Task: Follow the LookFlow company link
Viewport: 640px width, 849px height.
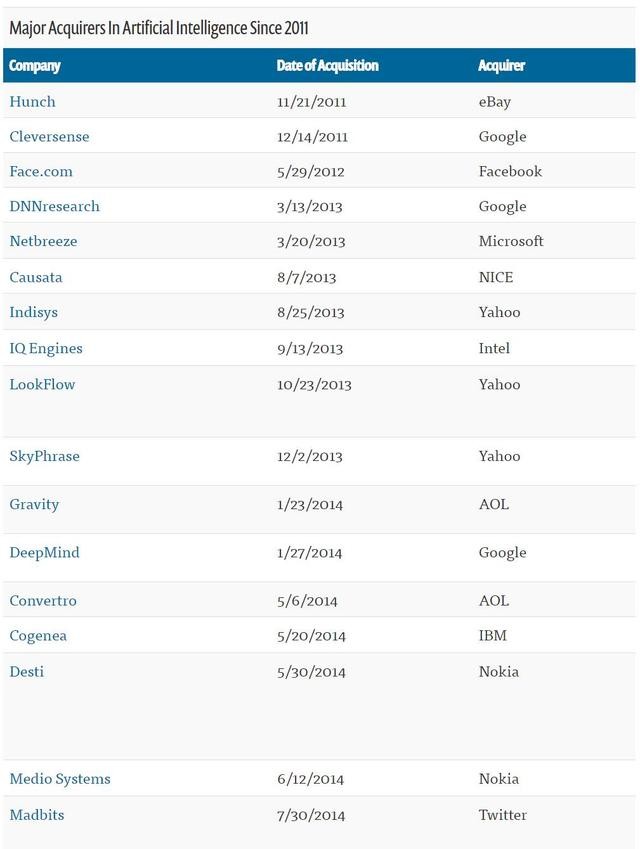Action: tap(42, 384)
